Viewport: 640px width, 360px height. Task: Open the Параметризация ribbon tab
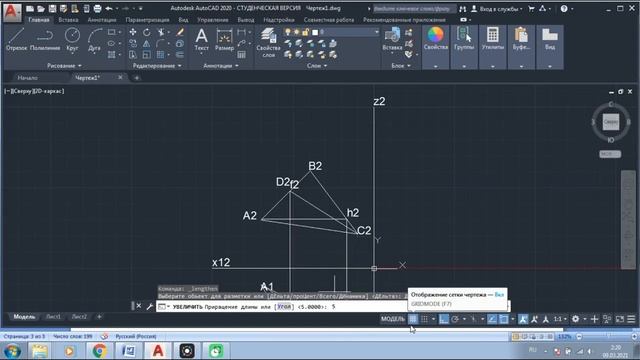tap(147, 20)
